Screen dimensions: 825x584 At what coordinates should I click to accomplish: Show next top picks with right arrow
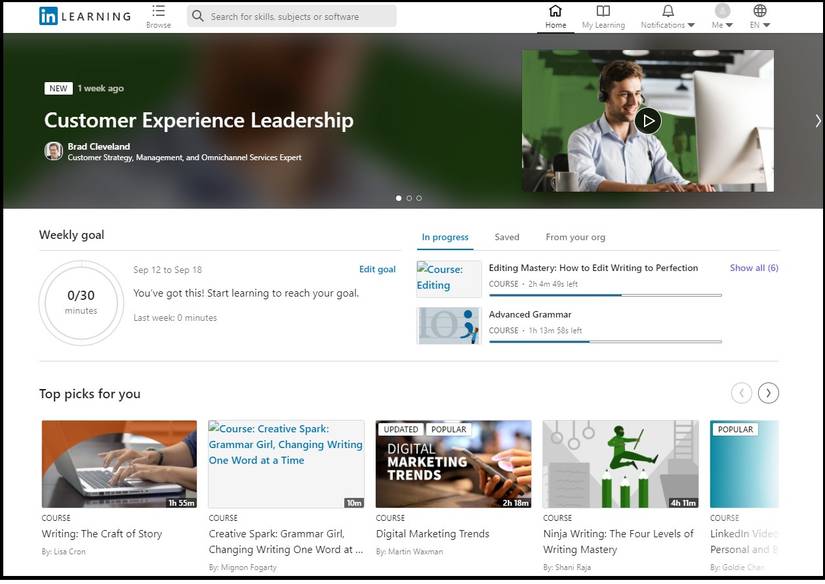point(768,393)
